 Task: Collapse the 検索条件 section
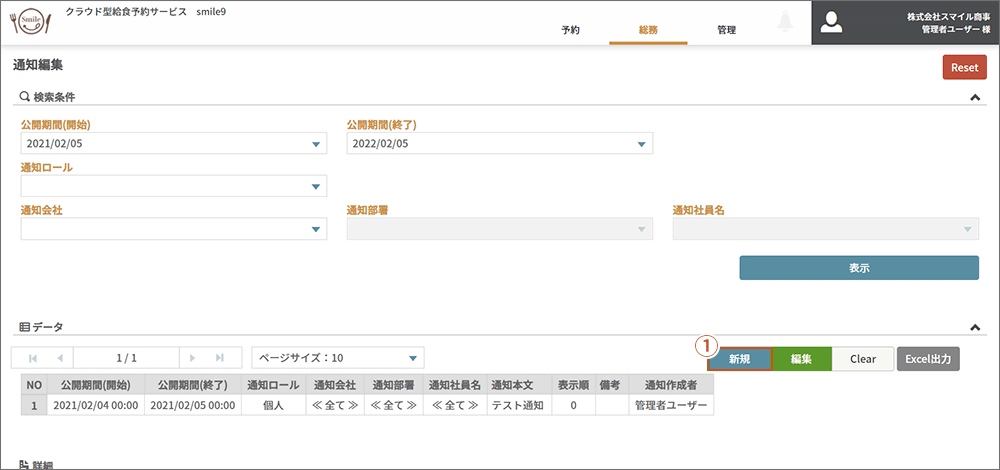click(975, 97)
